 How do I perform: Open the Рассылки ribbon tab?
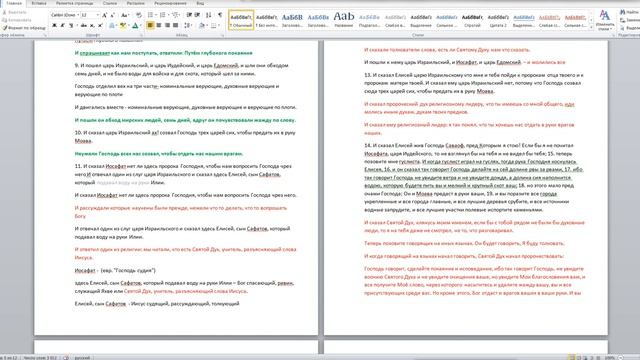tap(136, 3)
